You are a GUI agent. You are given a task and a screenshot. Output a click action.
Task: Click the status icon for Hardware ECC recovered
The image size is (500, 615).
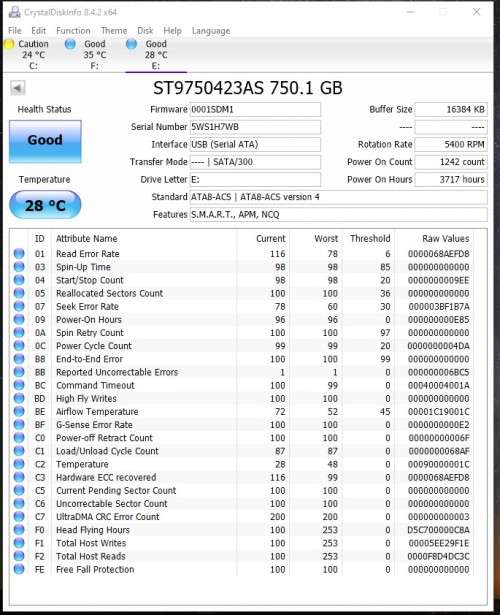click(x=19, y=477)
